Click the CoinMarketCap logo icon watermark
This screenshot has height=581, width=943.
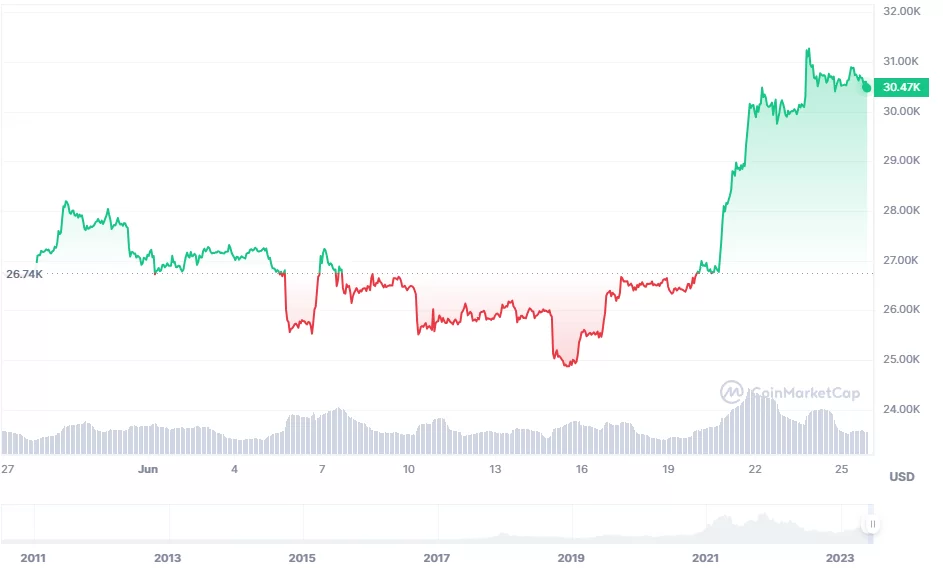pos(732,391)
